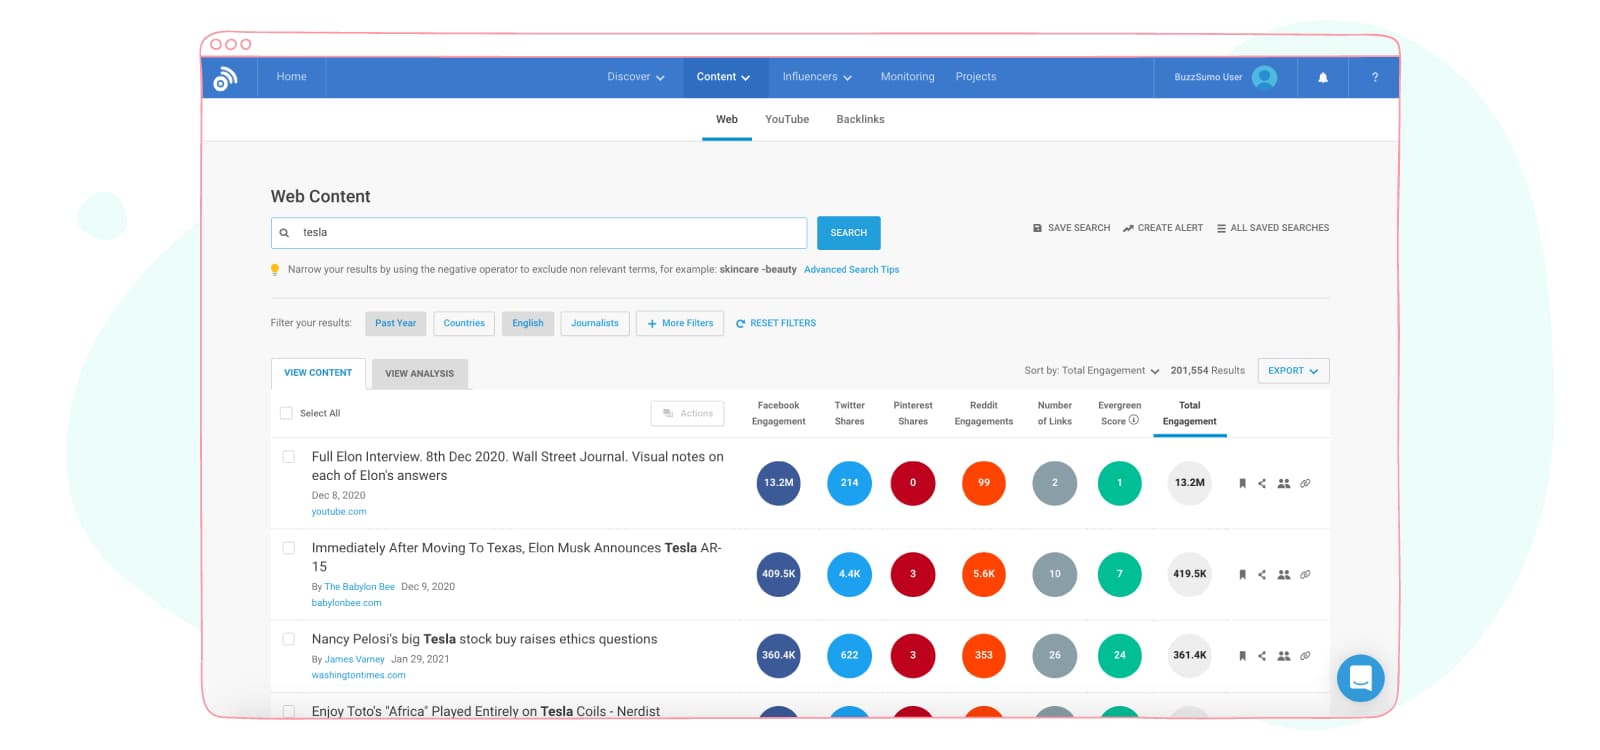
Task: Switch to the Backlinks tab
Action: click(x=860, y=119)
